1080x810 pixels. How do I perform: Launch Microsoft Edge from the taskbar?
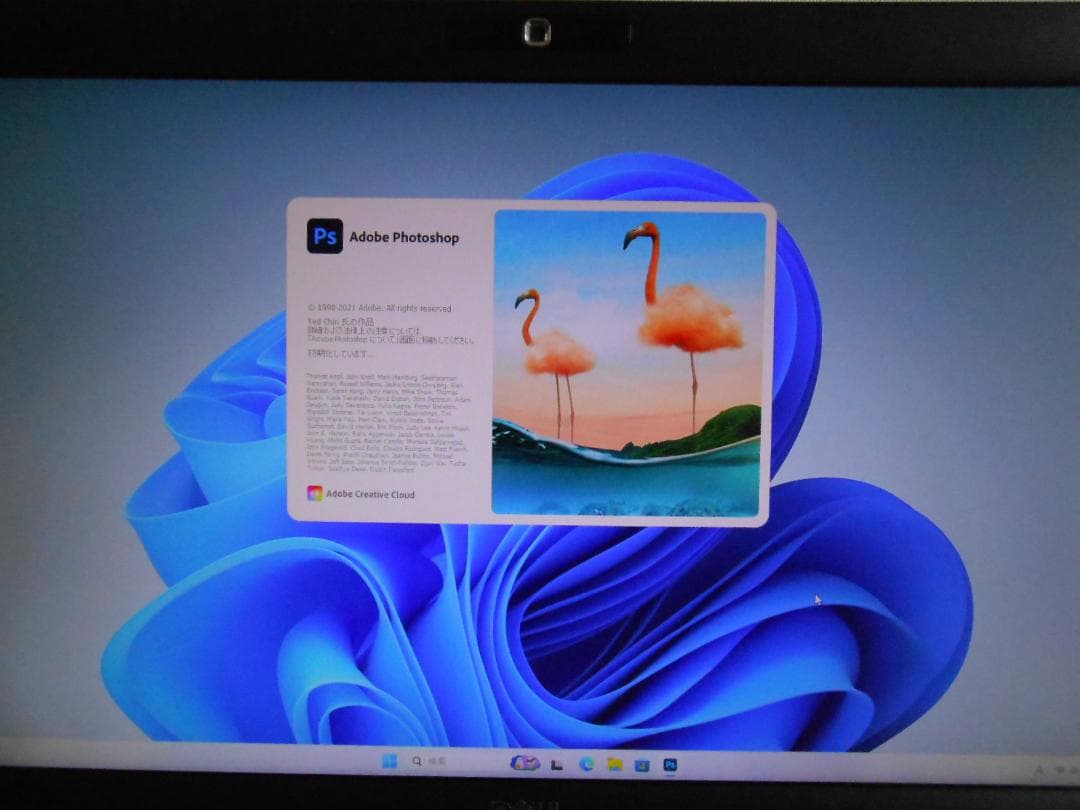585,762
